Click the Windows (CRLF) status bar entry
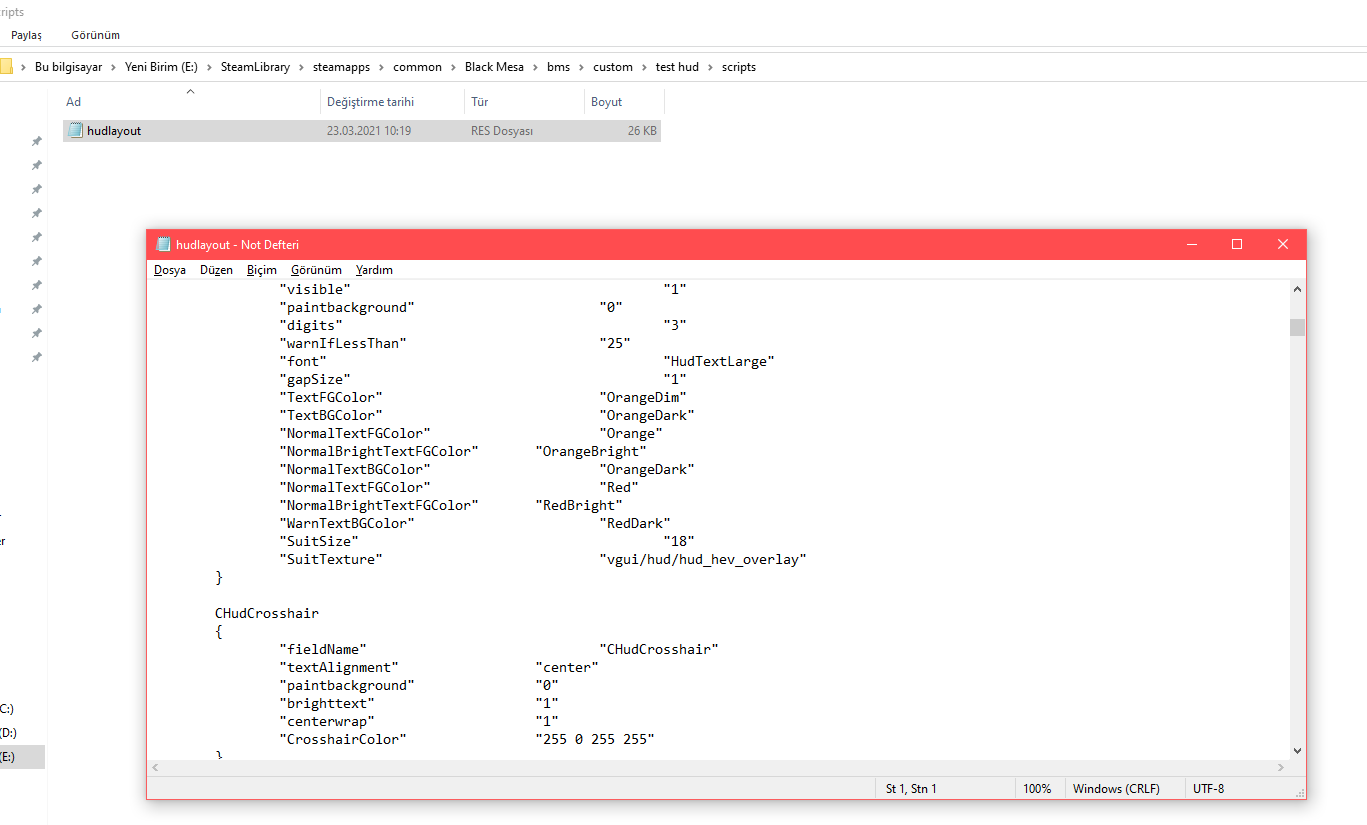The image size is (1367, 825). (1116, 789)
